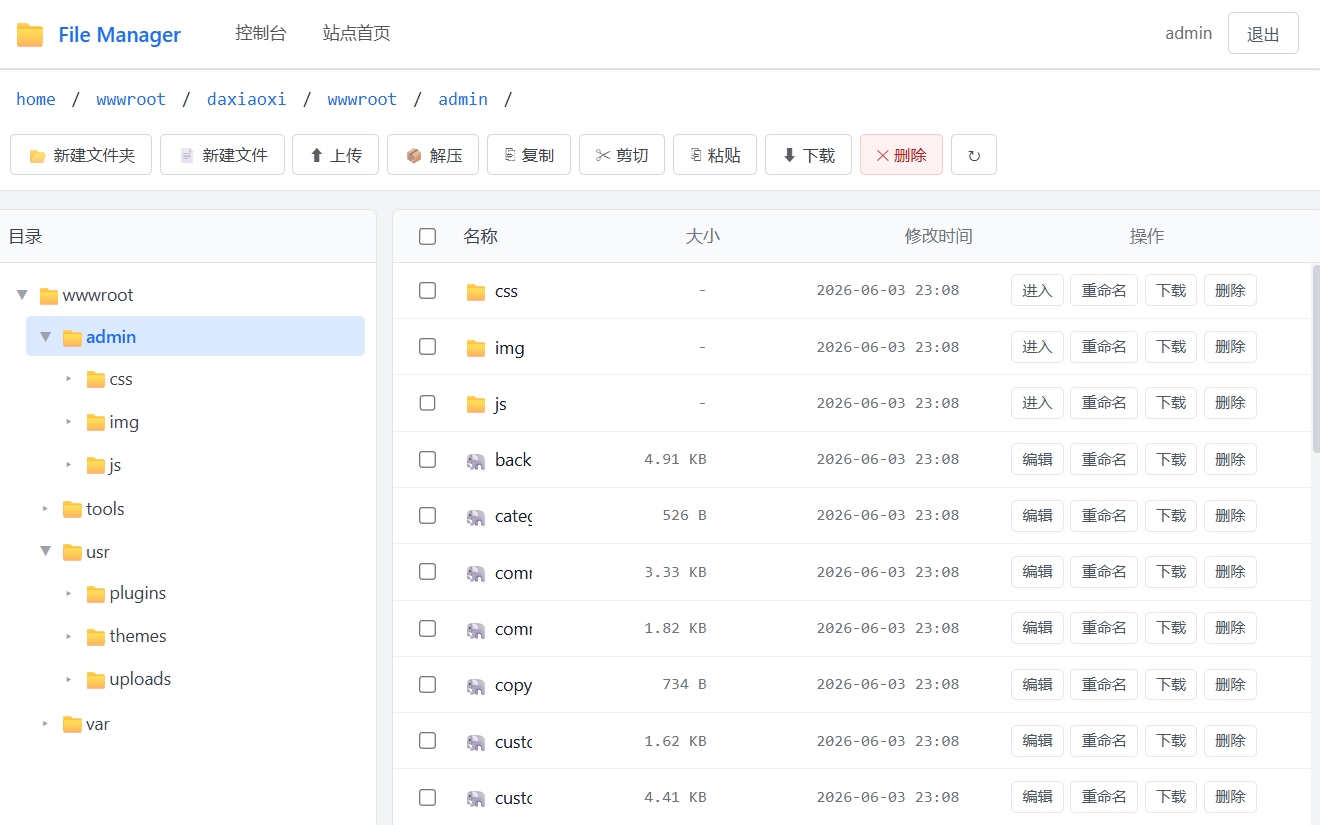This screenshot has height=825, width=1320.
Task: Click the New Folder (新建文件夹) button
Action: click(x=81, y=155)
